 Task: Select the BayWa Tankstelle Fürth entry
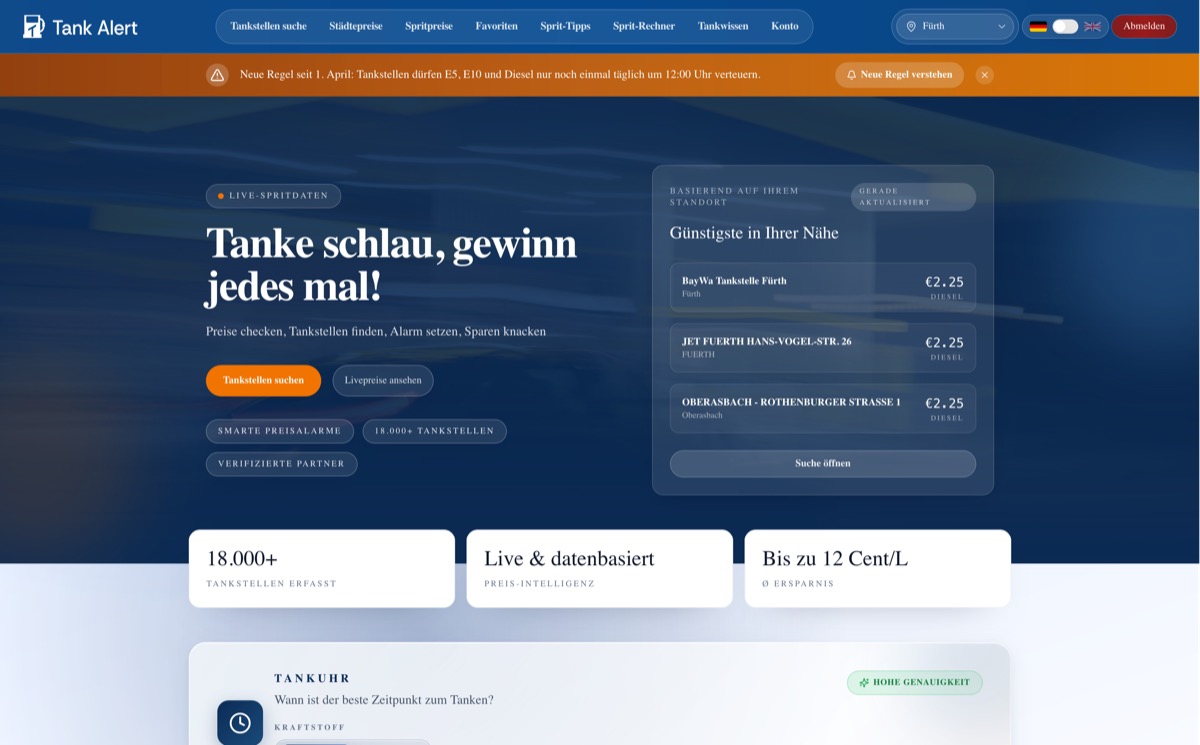click(x=823, y=287)
